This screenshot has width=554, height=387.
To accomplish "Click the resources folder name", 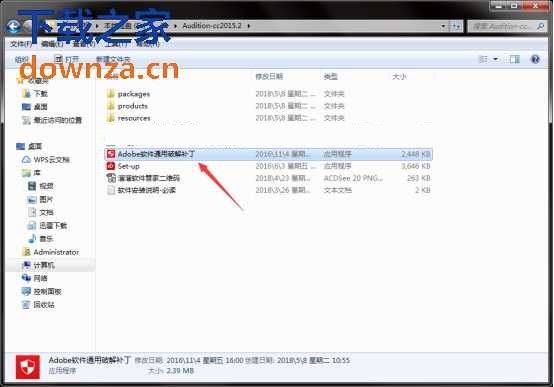I will [134, 118].
